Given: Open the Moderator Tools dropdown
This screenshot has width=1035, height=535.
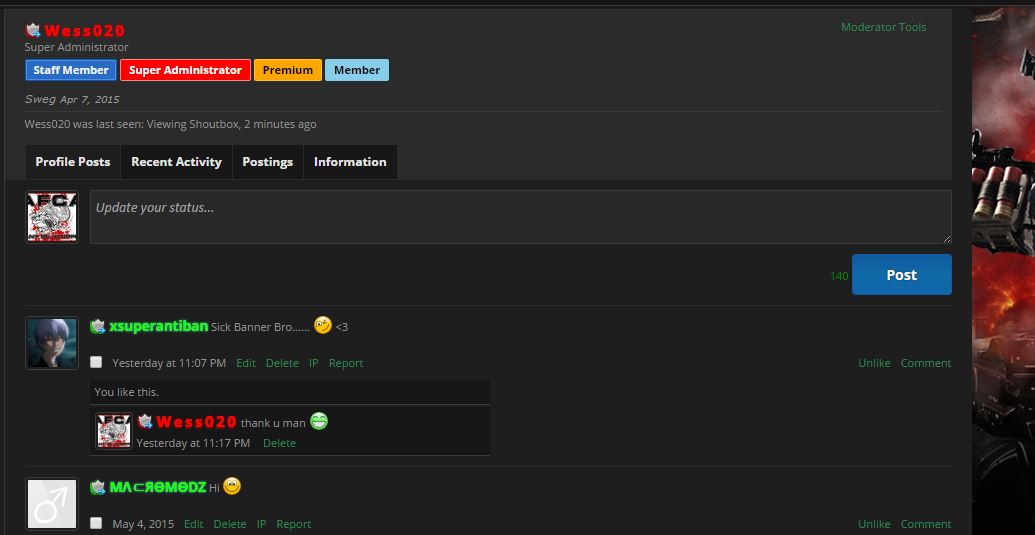Looking at the screenshot, I should [x=883, y=27].
